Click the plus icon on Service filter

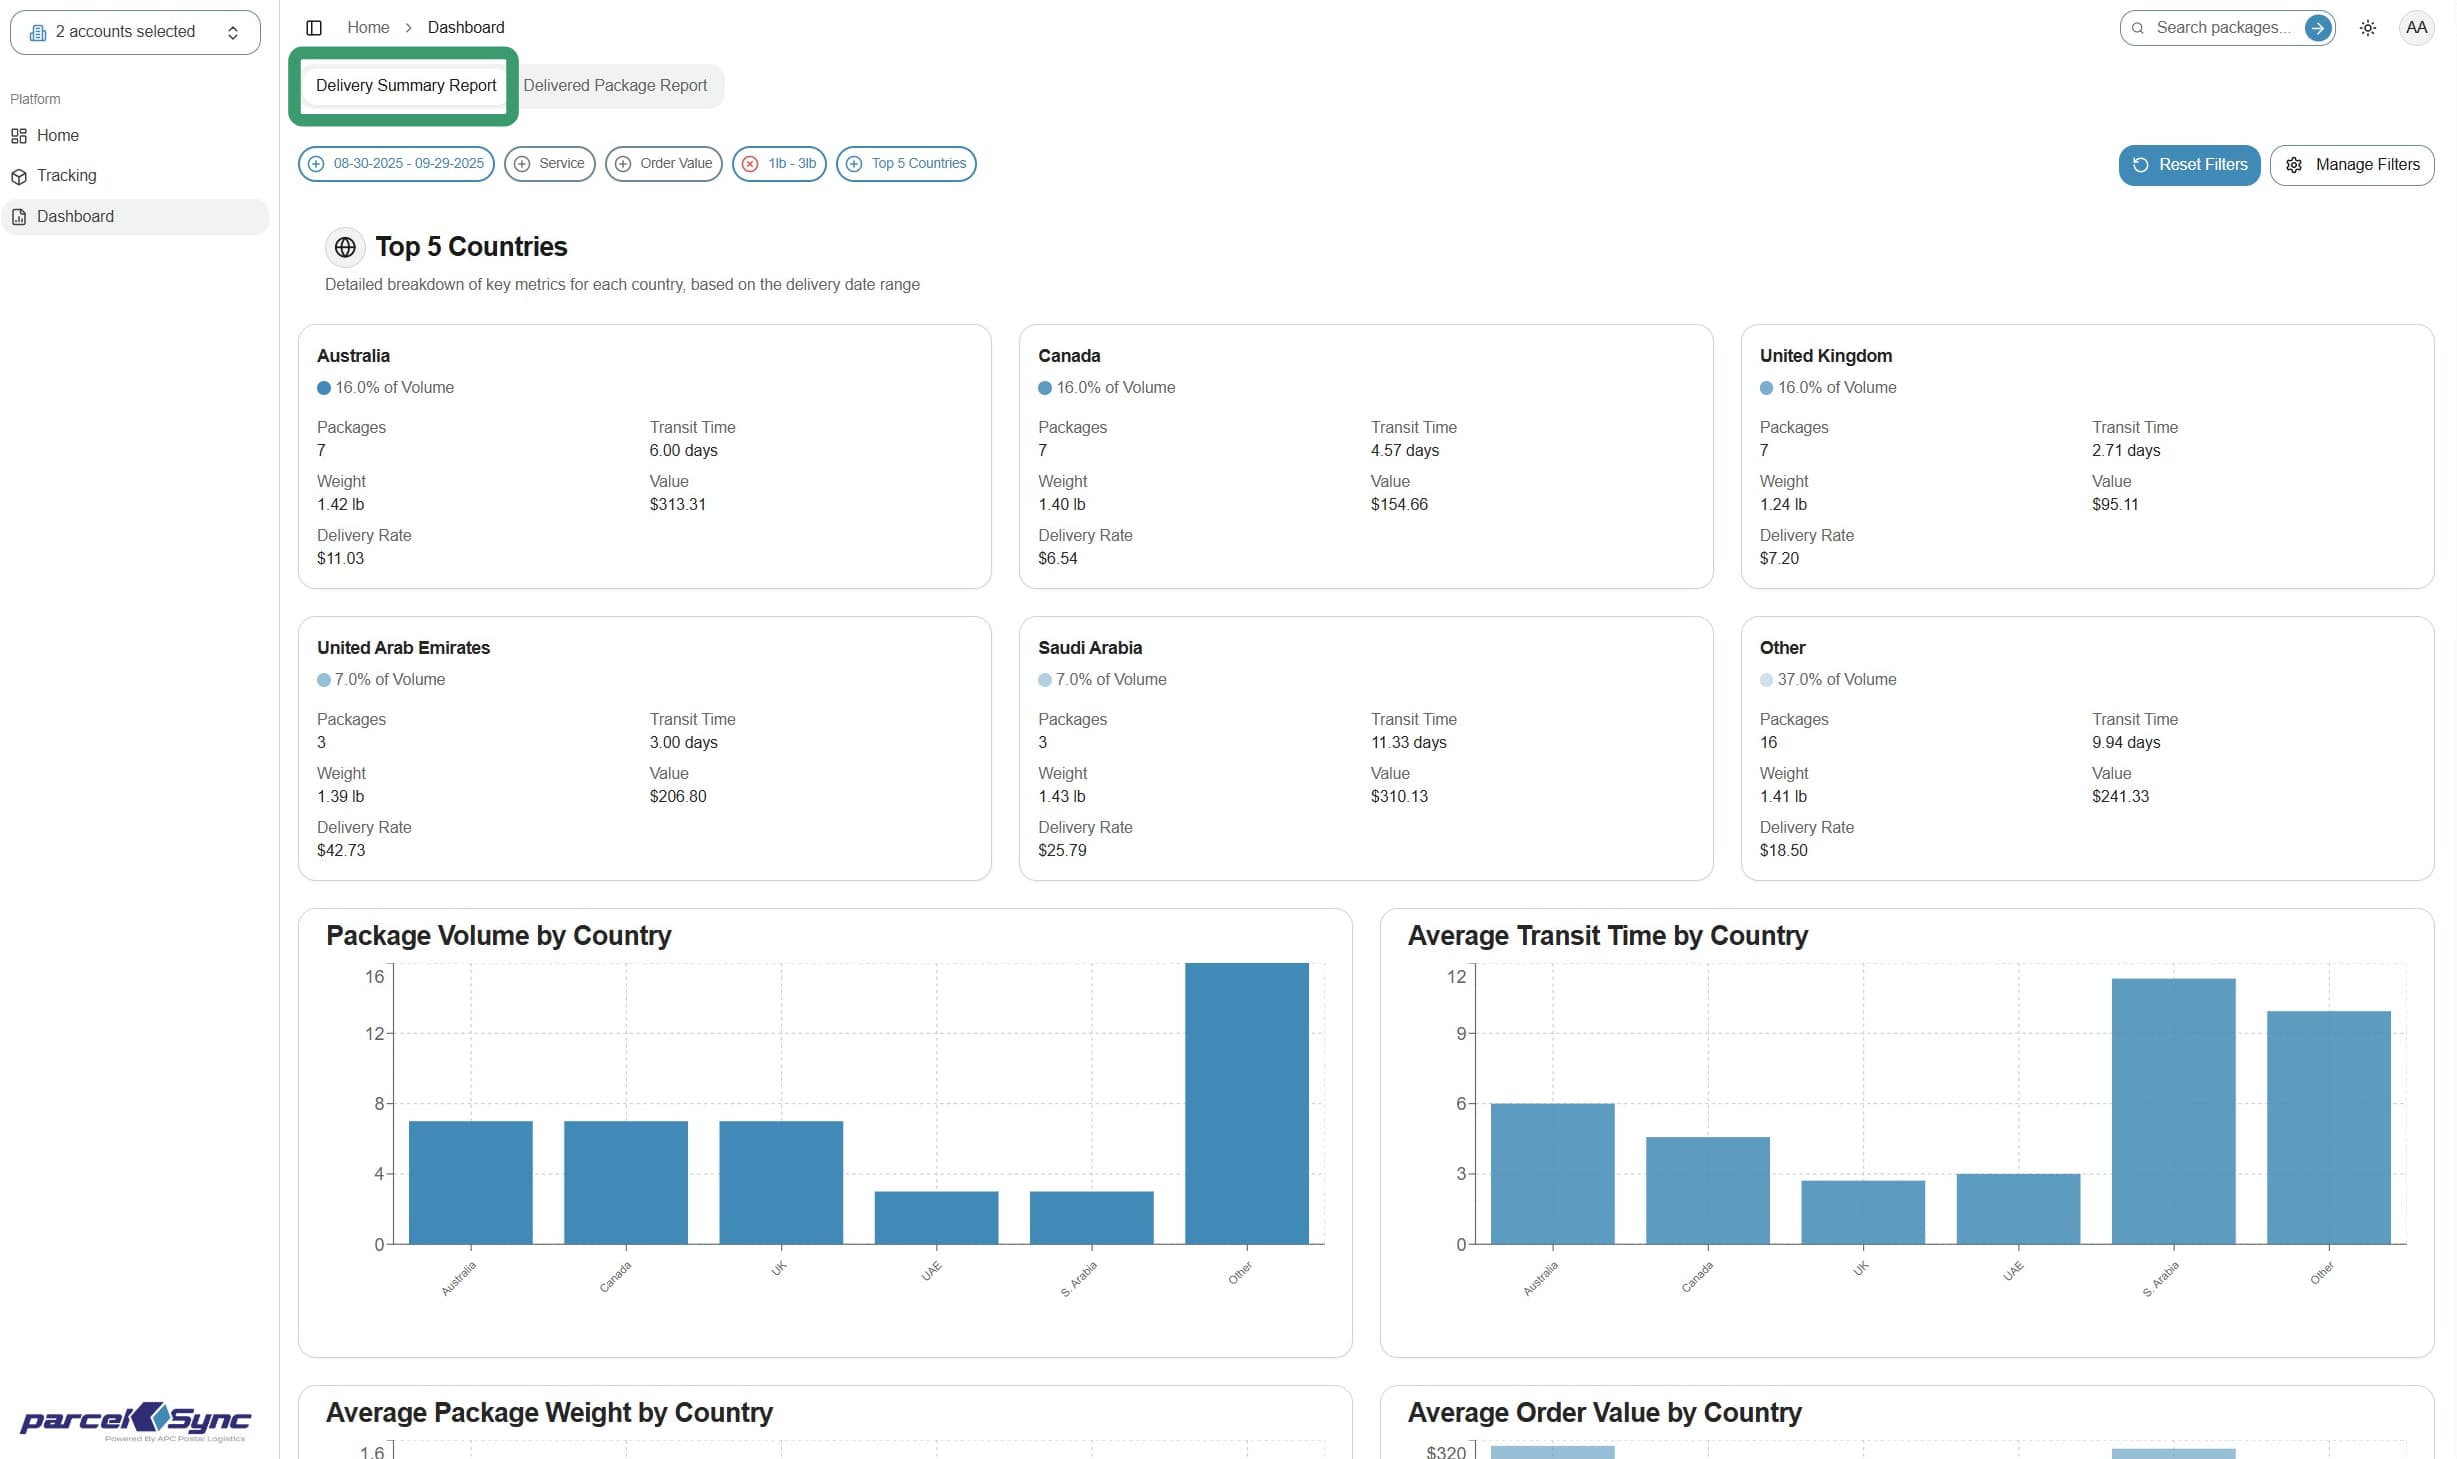[522, 164]
